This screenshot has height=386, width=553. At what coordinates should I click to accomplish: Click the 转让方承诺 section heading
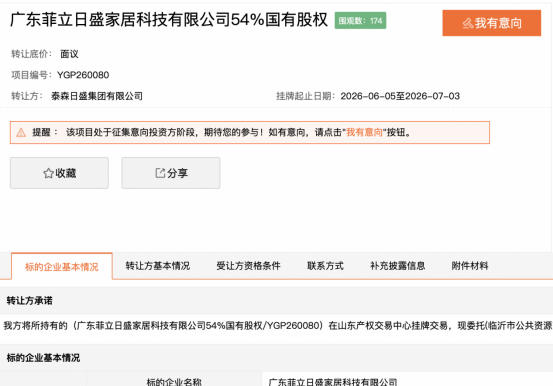[30, 301]
